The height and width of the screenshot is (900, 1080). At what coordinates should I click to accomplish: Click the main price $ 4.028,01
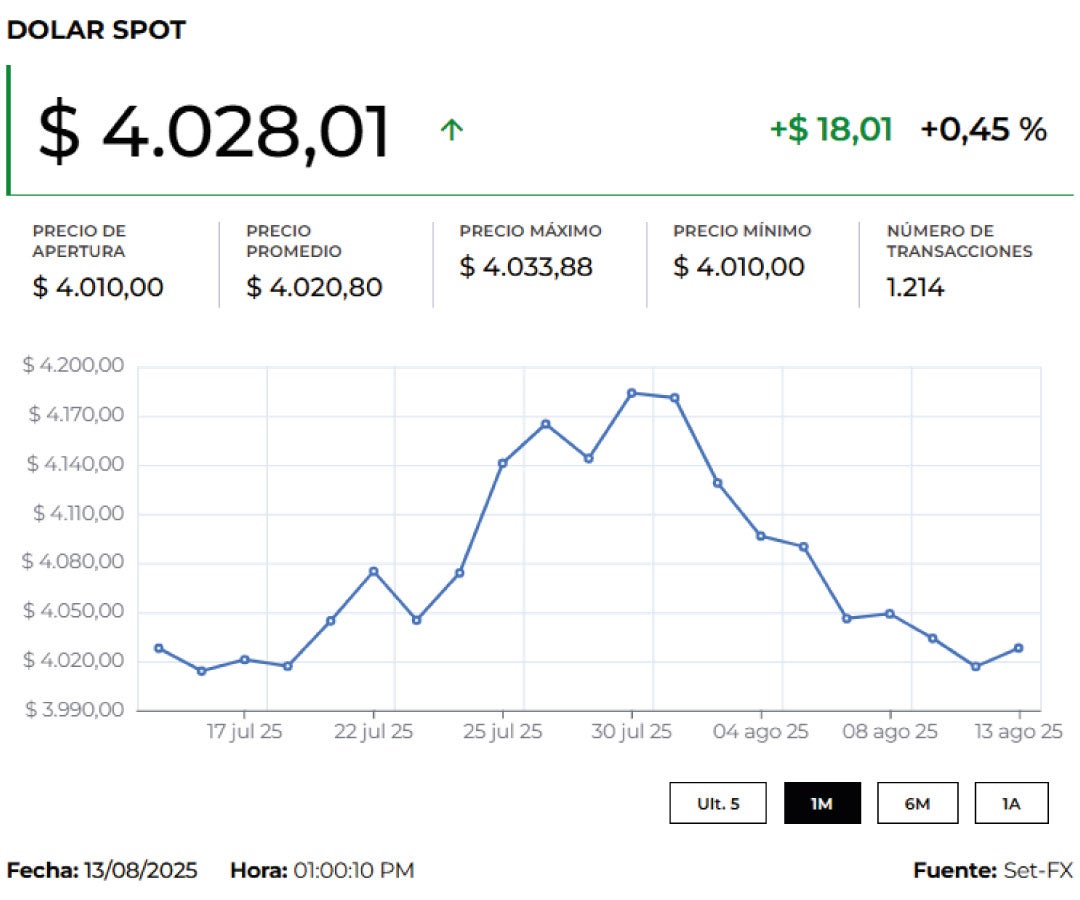pos(214,132)
